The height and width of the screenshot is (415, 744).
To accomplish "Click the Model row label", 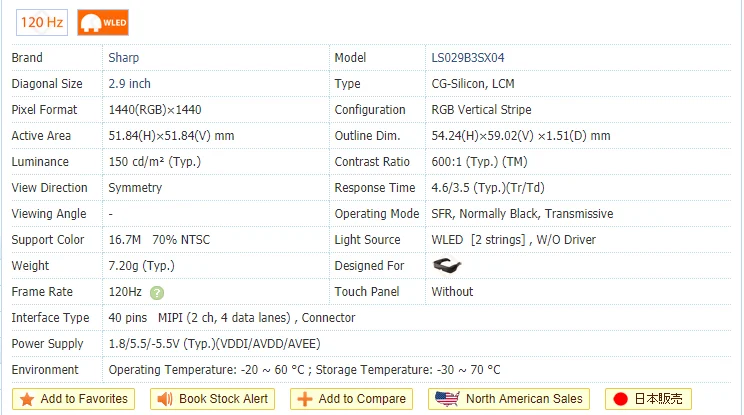I will pyautogui.click(x=350, y=58).
